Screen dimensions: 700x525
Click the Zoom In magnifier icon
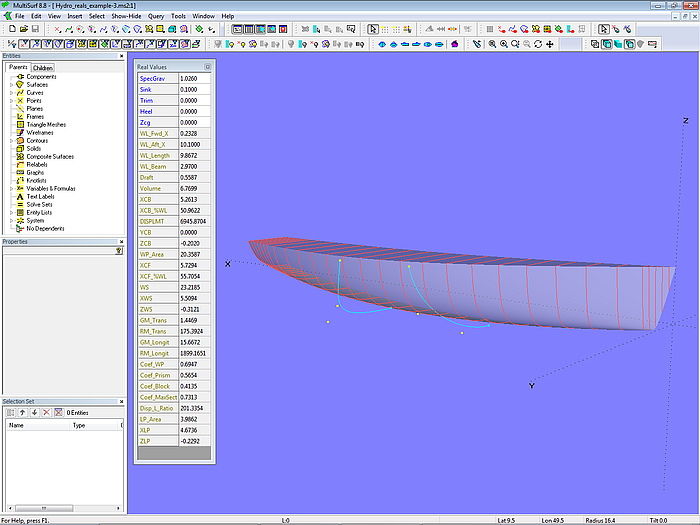tap(503, 44)
